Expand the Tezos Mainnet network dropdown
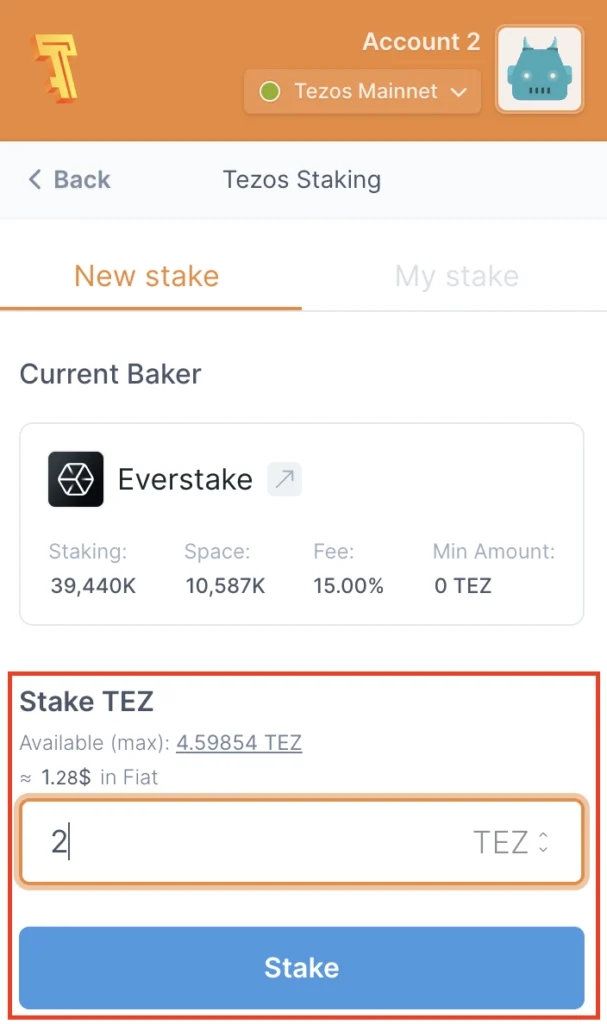The height and width of the screenshot is (1024, 607). tap(363, 92)
